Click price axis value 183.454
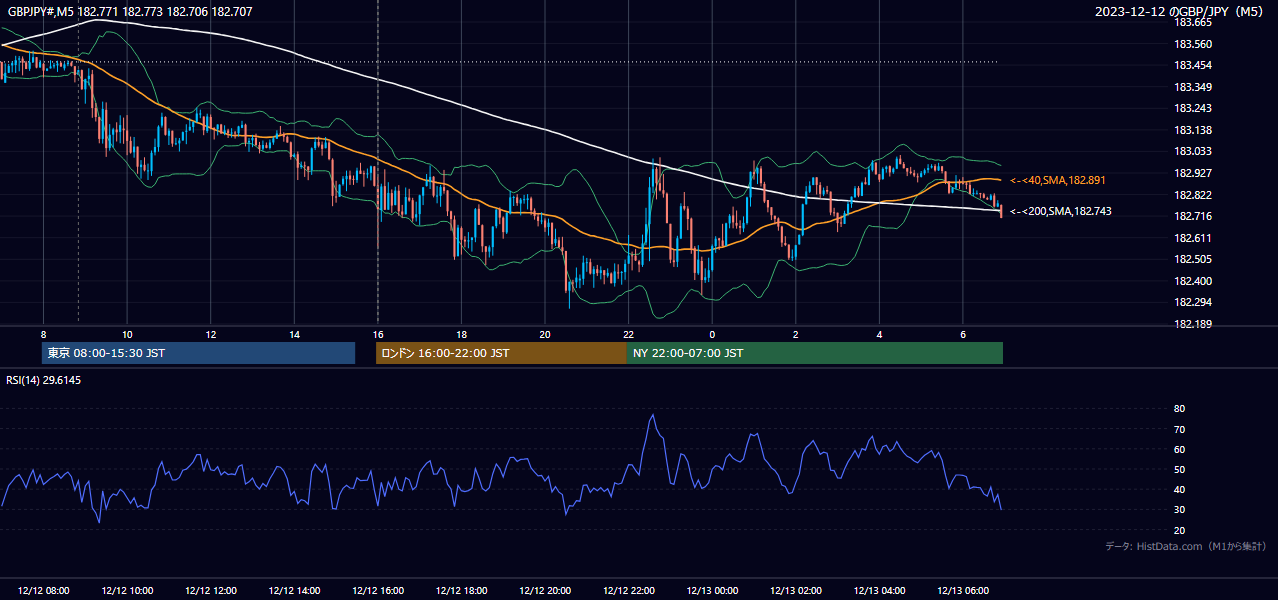 pos(1192,65)
